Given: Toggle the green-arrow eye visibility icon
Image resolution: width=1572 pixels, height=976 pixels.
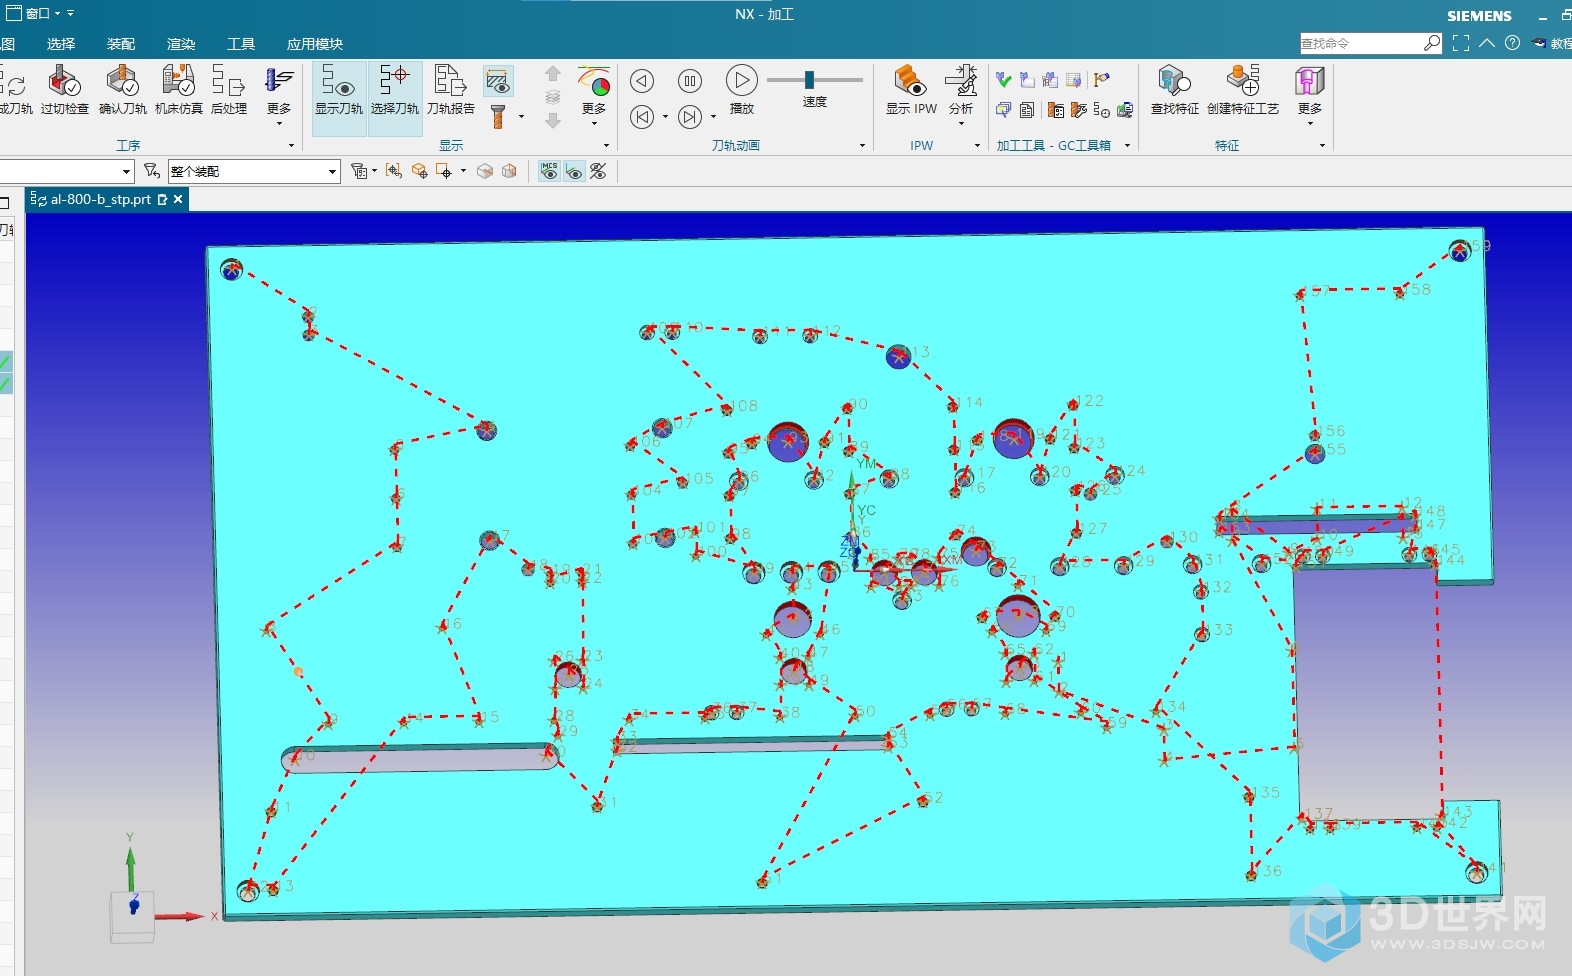Looking at the screenshot, I should (x=574, y=171).
